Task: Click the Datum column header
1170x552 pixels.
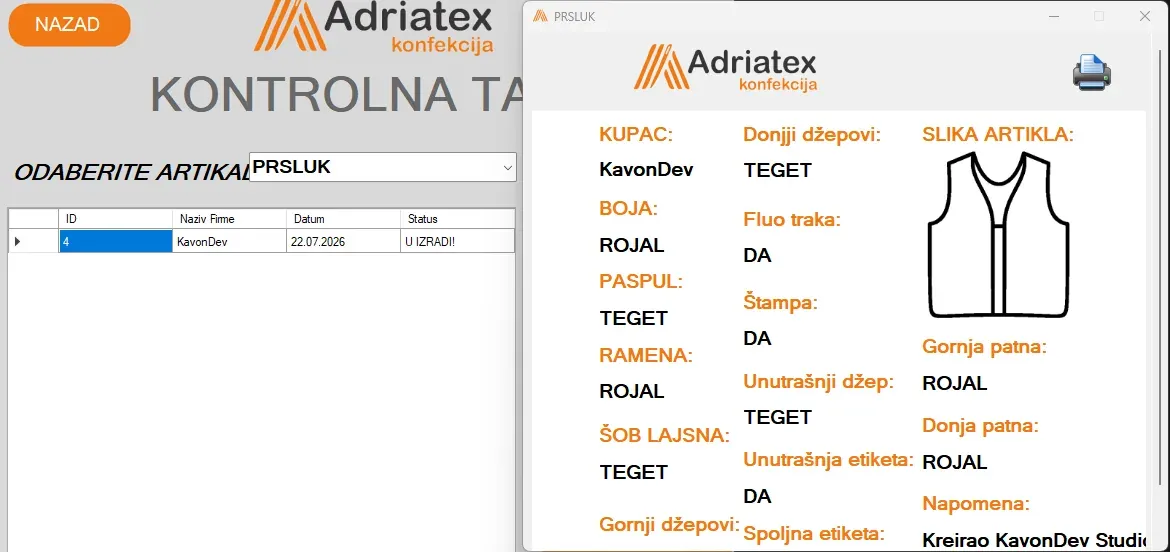Action: tap(342, 219)
